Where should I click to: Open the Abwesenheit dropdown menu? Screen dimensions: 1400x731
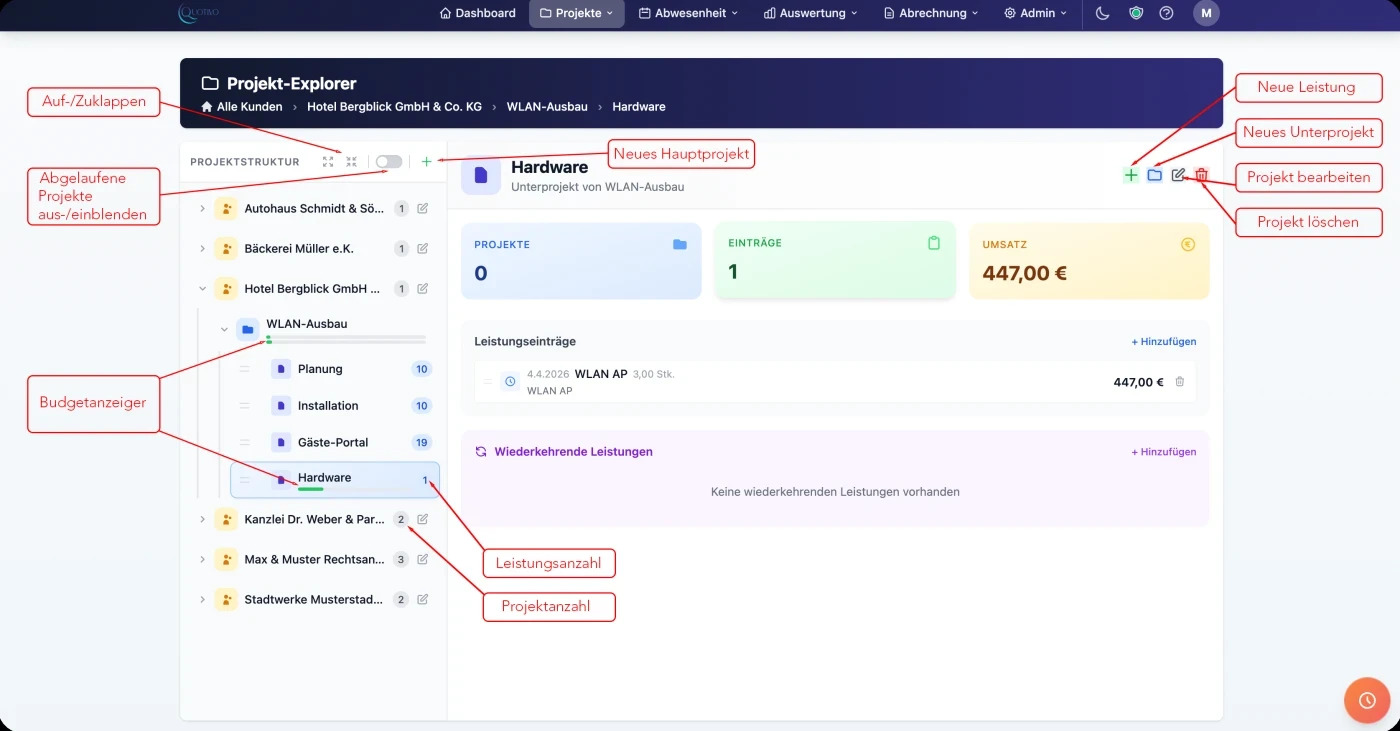coord(688,13)
